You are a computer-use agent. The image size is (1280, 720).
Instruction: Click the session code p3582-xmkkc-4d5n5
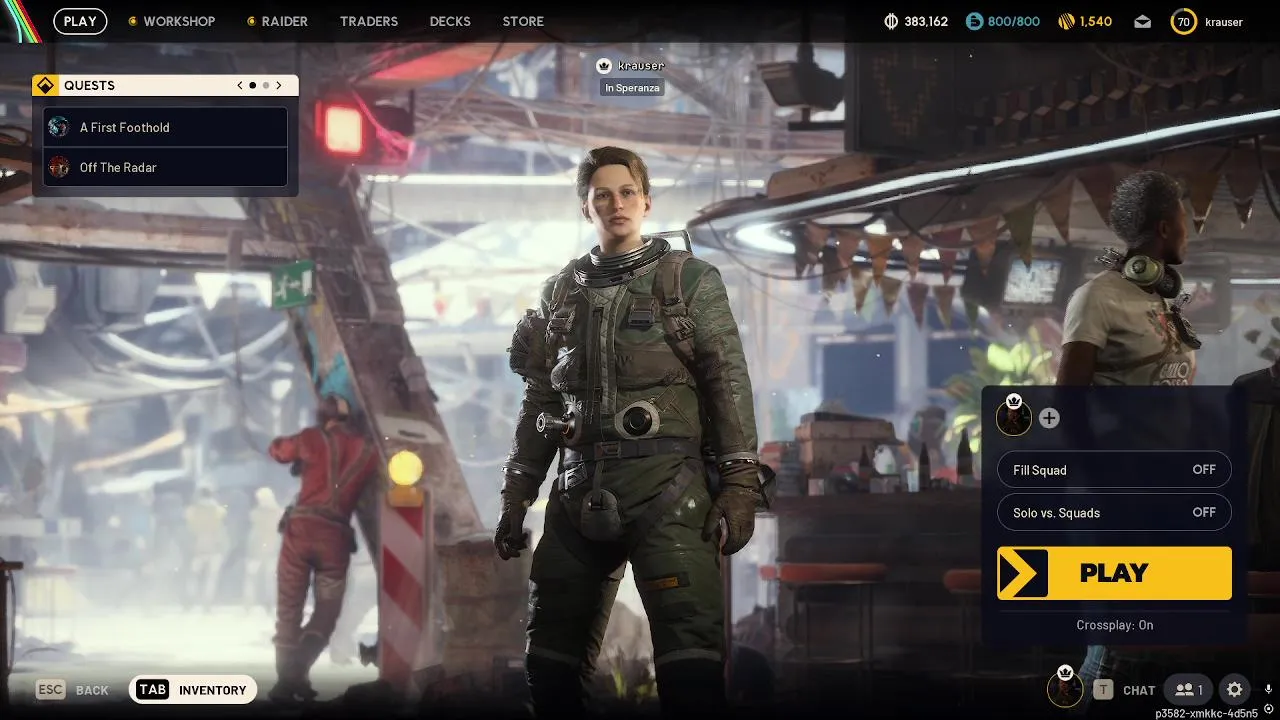coord(1206,713)
